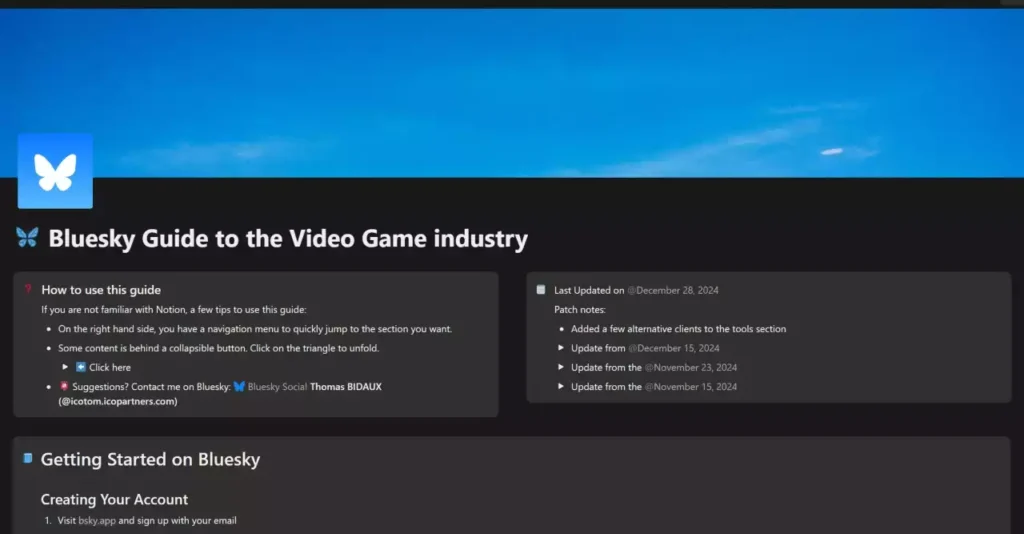
Task: Click the calendar icon beside Last Updated
Action: [x=541, y=289]
